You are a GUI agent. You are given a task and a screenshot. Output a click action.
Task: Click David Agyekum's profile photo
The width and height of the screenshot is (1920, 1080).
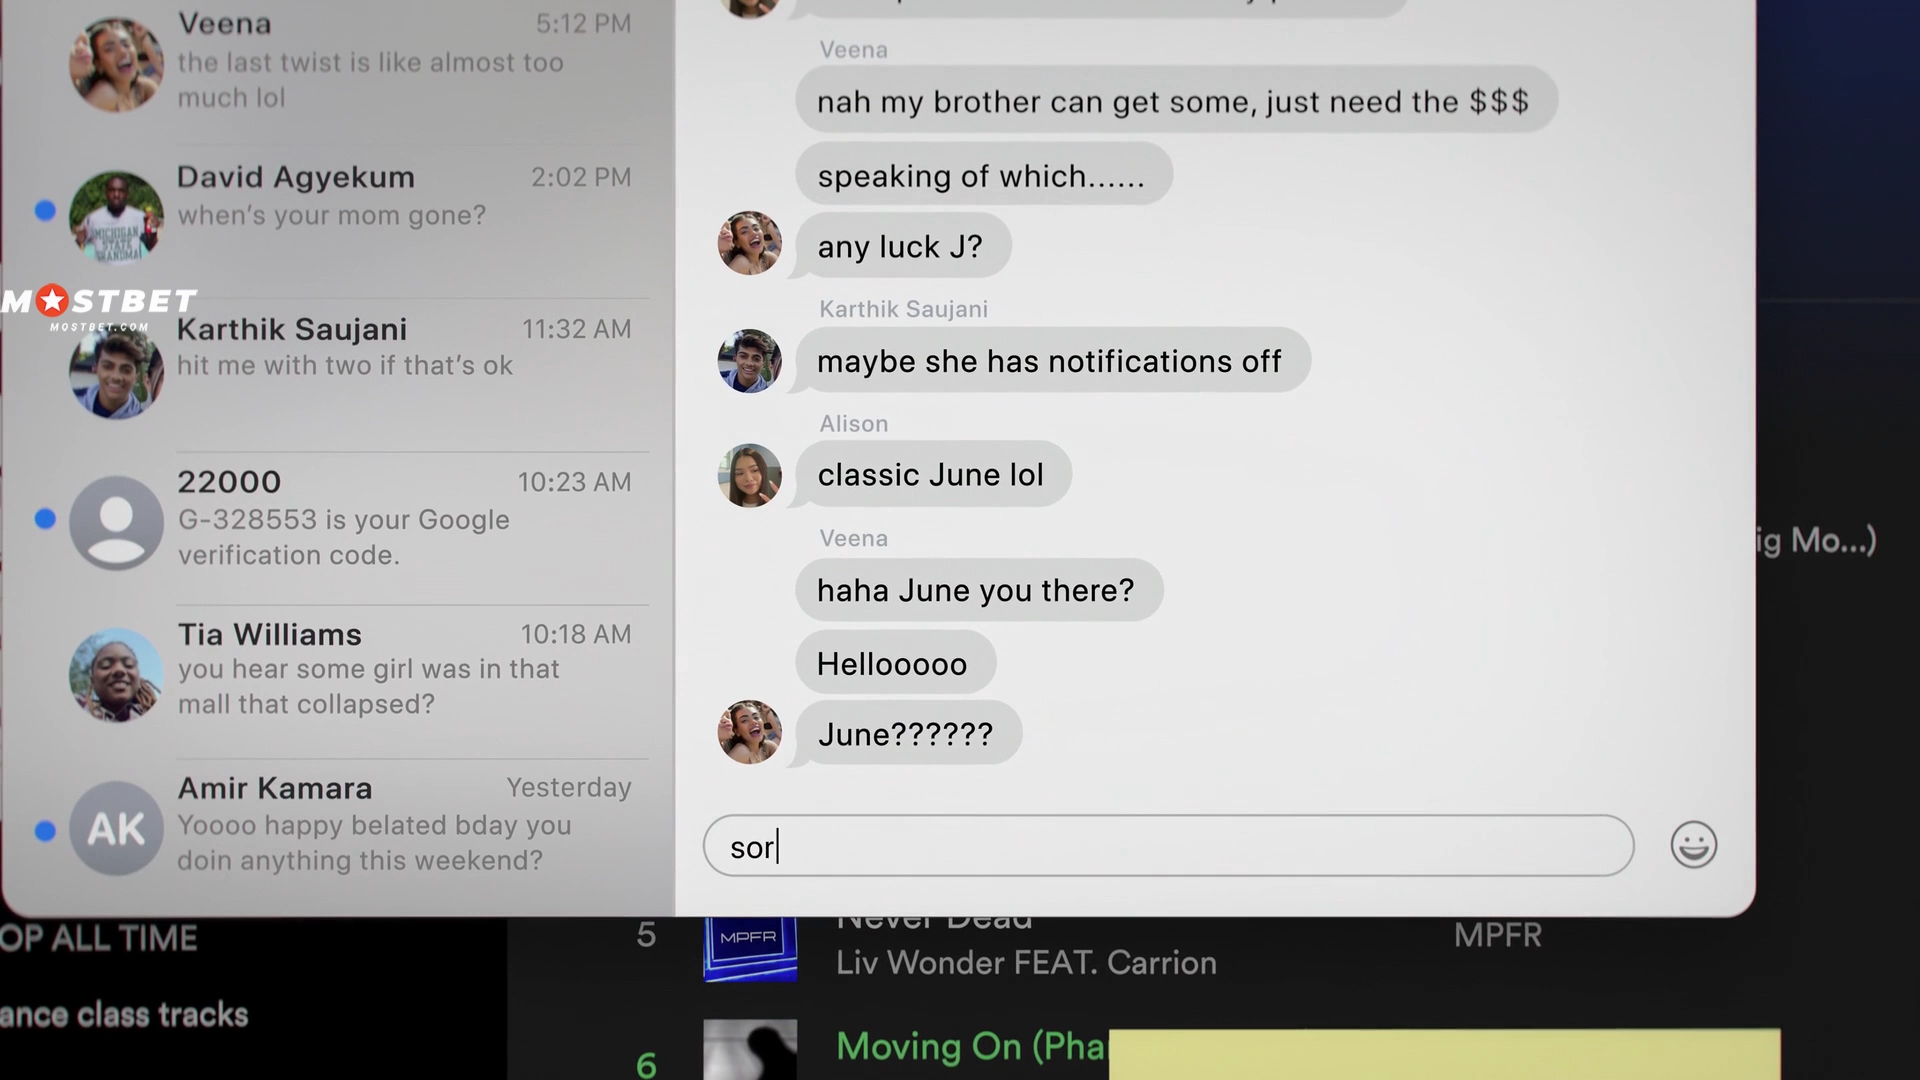[116, 217]
